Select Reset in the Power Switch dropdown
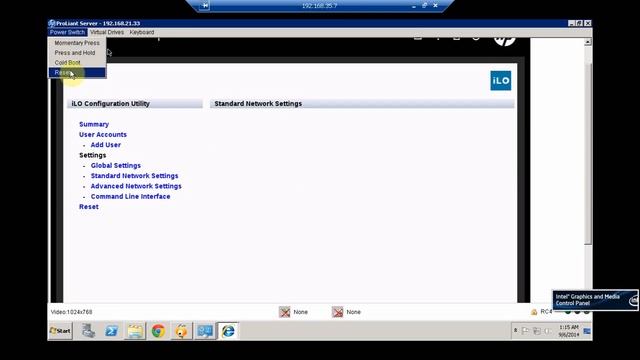Viewport: 640px width, 360px height. (77, 73)
